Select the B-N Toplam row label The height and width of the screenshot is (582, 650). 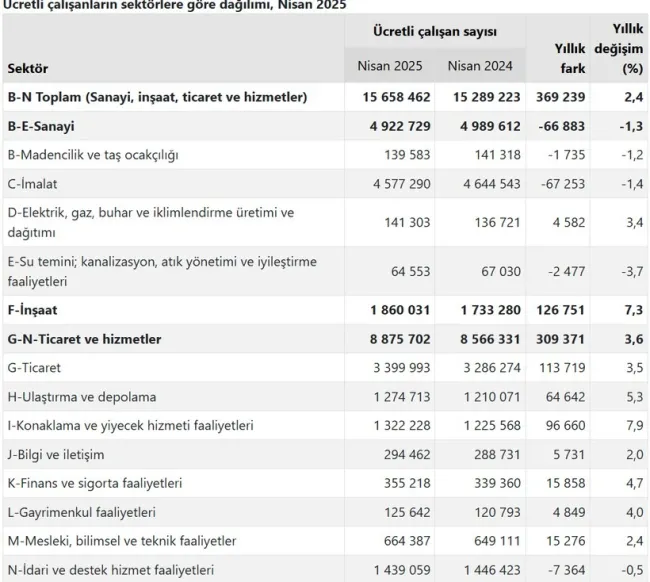158,97
